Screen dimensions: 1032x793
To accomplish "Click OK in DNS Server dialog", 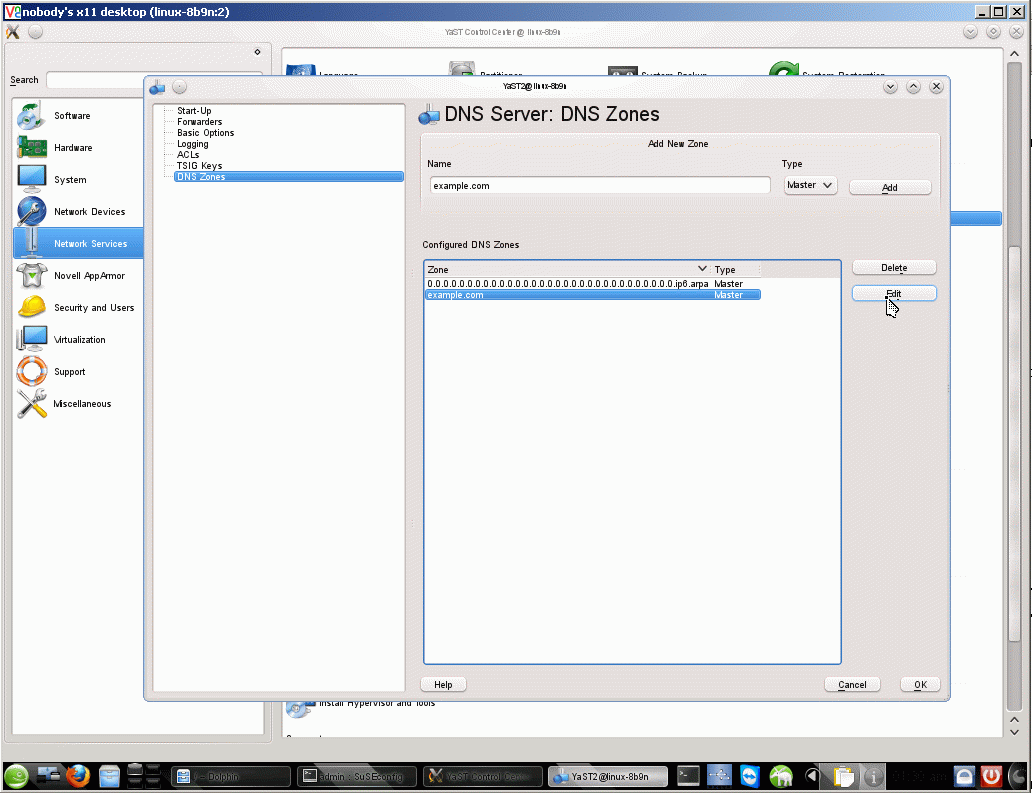I will tap(920, 684).
